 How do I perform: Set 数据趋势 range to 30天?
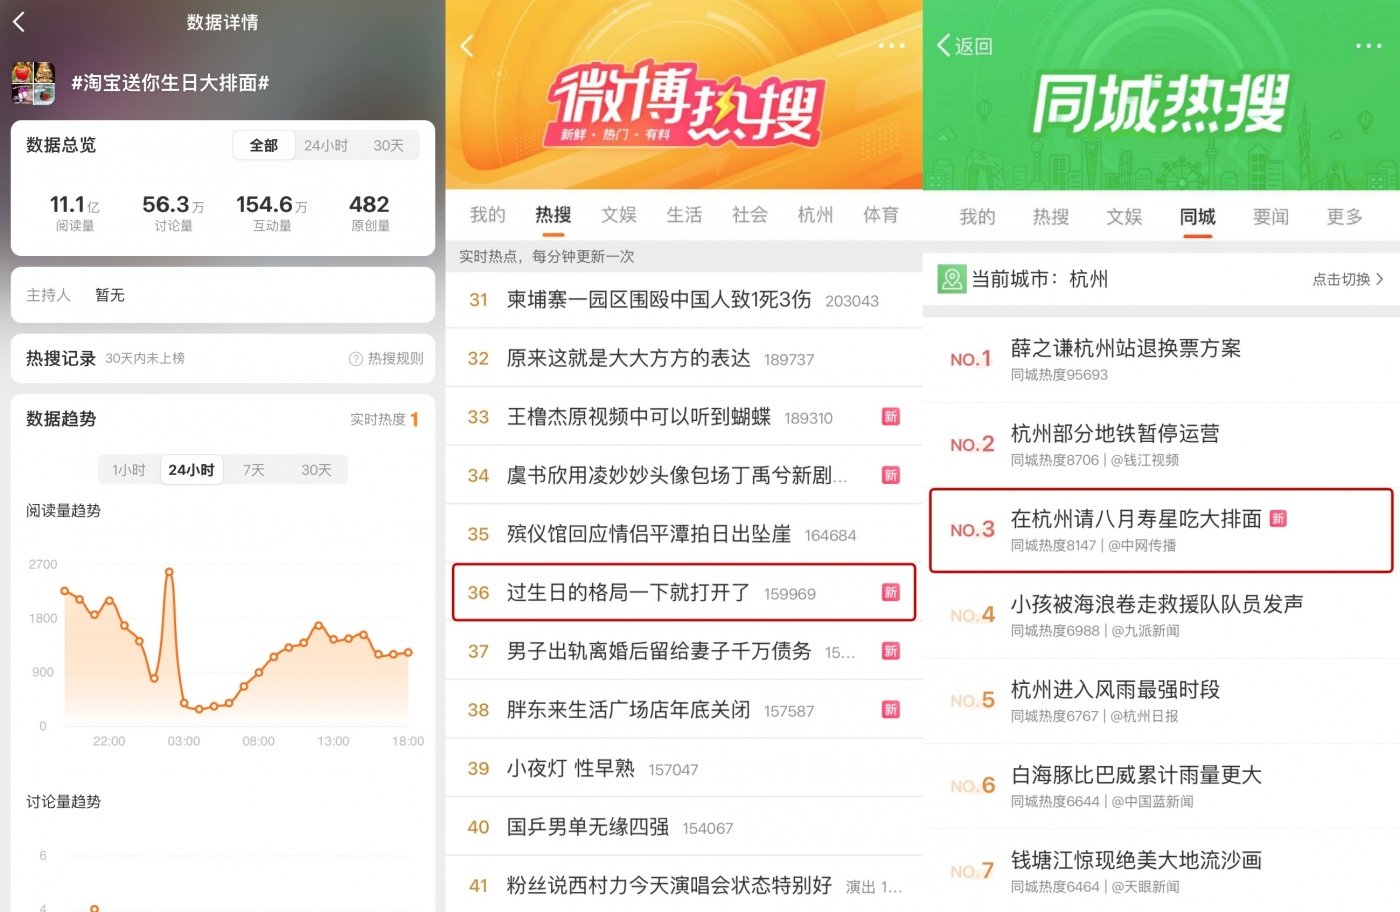click(x=316, y=470)
